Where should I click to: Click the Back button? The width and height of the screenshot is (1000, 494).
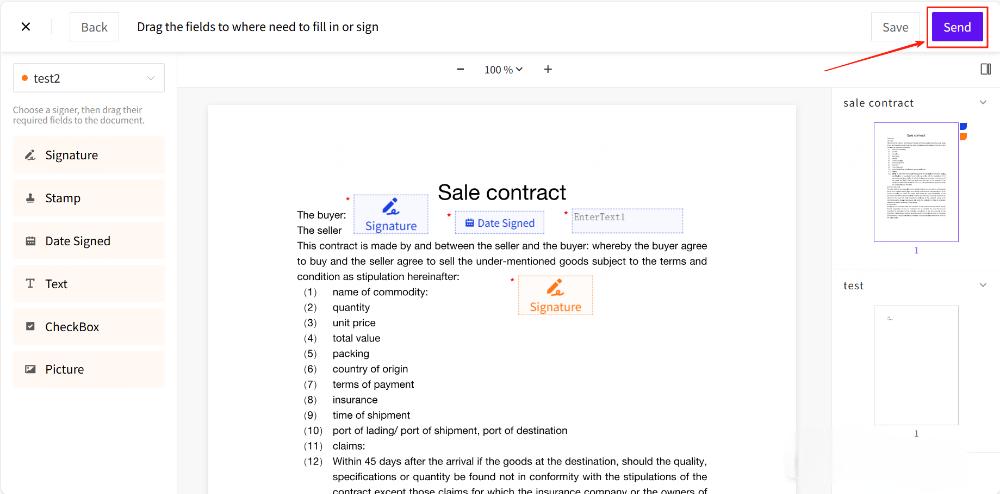(94, 27)
